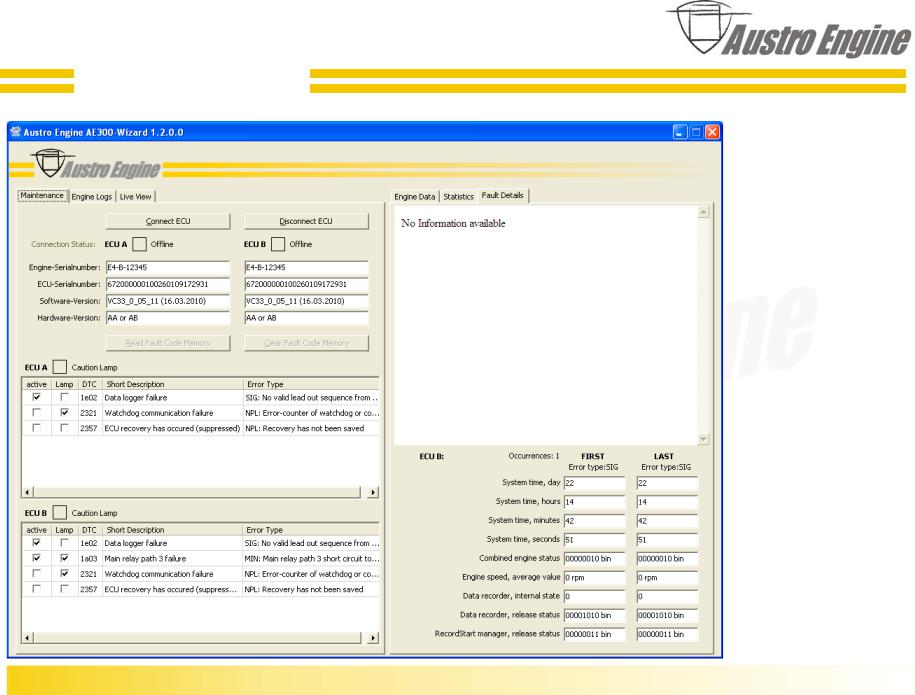Toggle active checkbox for ECU A 1e02
The height and width of the screenshot is (695, 915).
click(x=36, y=397)
